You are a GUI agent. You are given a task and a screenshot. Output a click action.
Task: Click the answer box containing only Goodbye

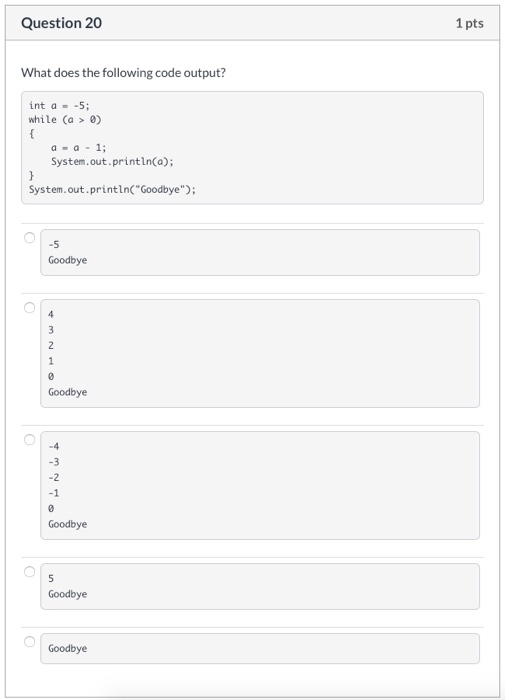click(x=260, y=648)
